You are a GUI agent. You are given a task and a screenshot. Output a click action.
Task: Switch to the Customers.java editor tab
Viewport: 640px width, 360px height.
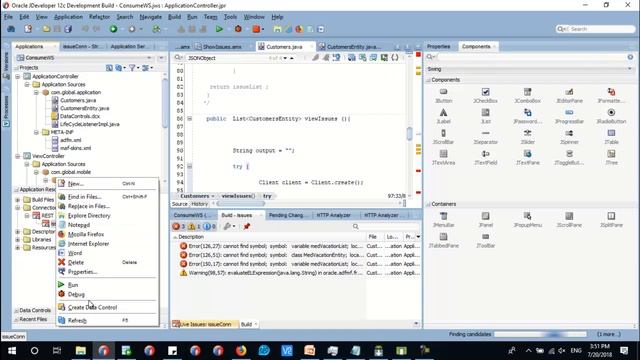click(x=284, y=47)
